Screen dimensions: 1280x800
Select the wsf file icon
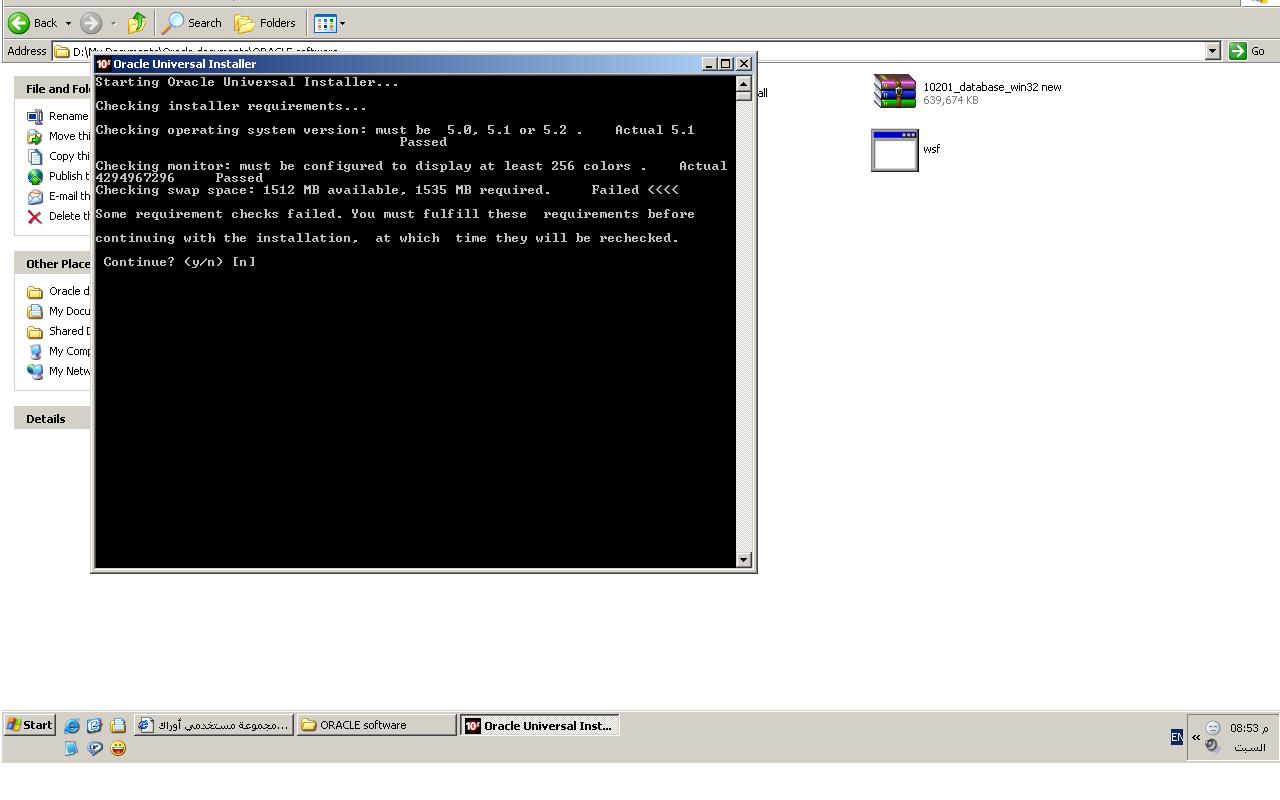pyautogui.click(x=895, y=150)
